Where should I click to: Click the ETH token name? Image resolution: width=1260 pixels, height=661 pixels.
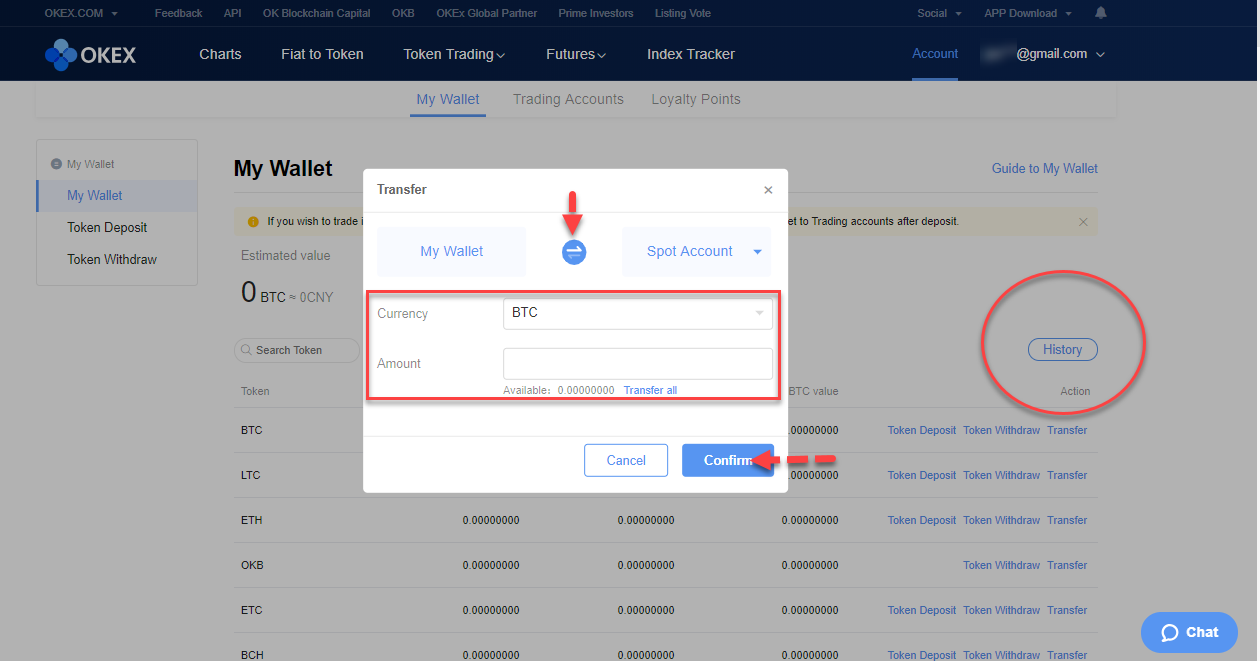[251, 521]
